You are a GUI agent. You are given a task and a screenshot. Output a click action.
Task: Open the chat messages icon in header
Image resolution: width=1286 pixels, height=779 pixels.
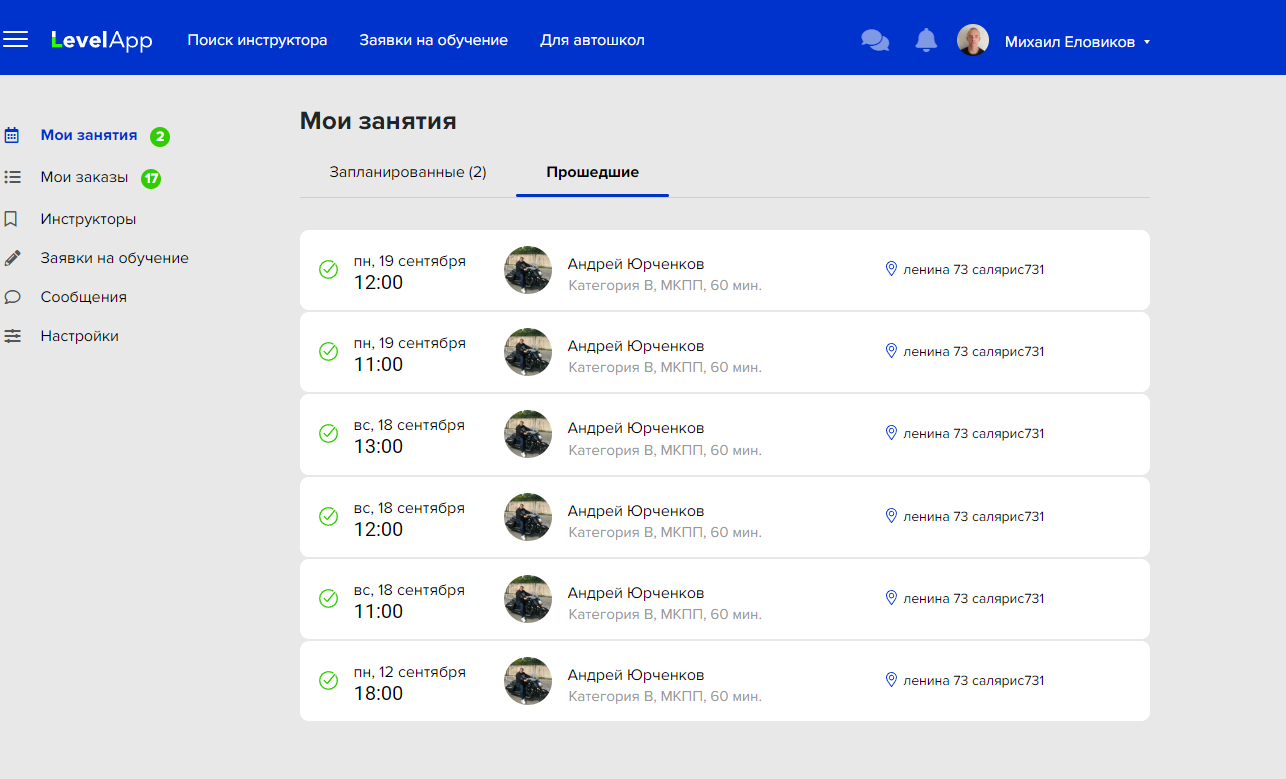click(875, 41)
